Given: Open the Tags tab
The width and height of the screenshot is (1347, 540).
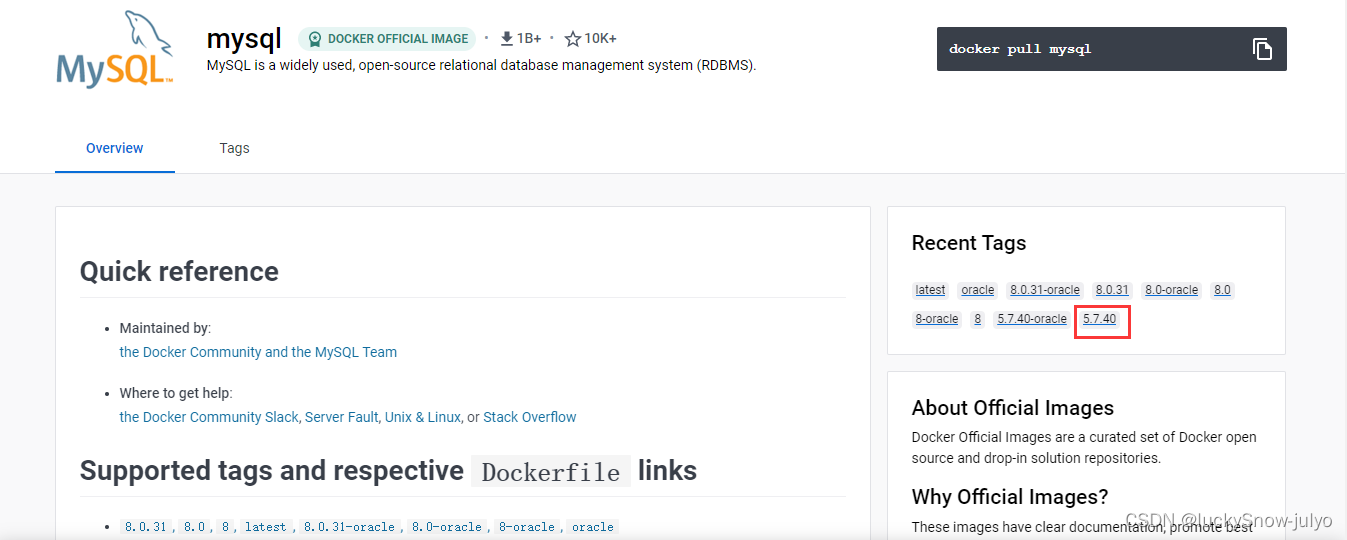Looking at the screenshot, I should tap(234, 148).
